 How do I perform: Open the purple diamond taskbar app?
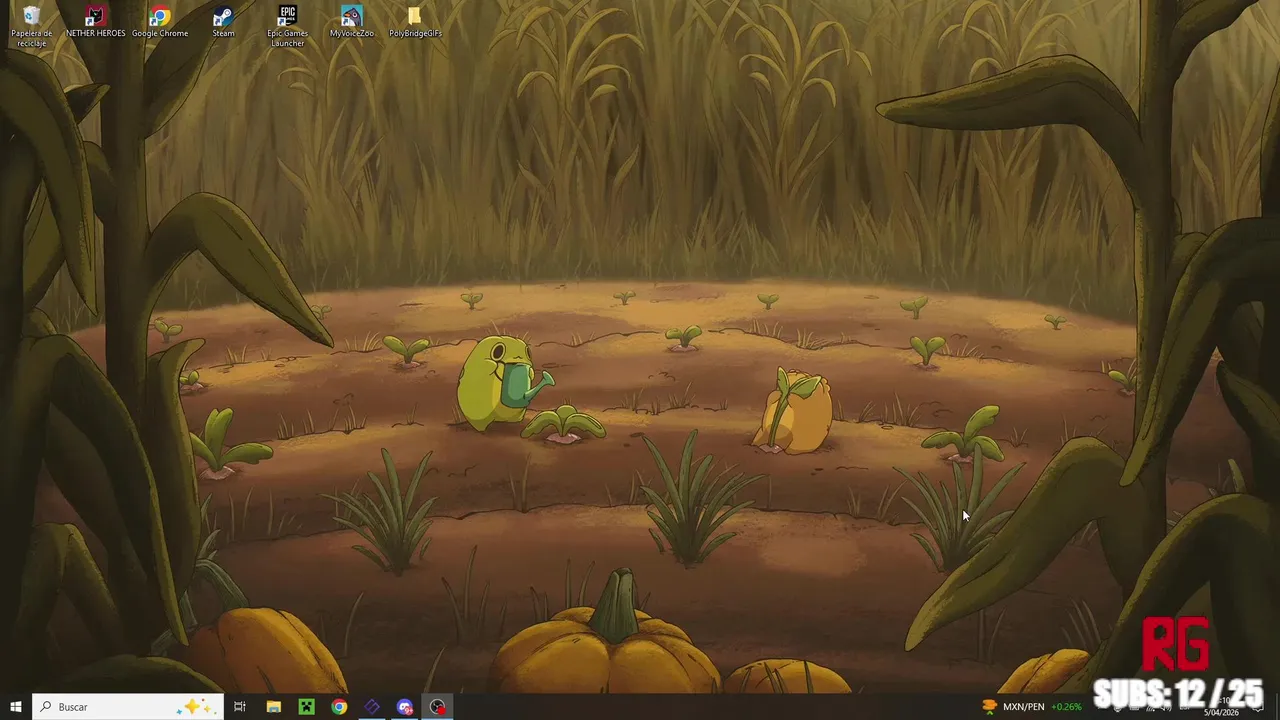point(372,707)
